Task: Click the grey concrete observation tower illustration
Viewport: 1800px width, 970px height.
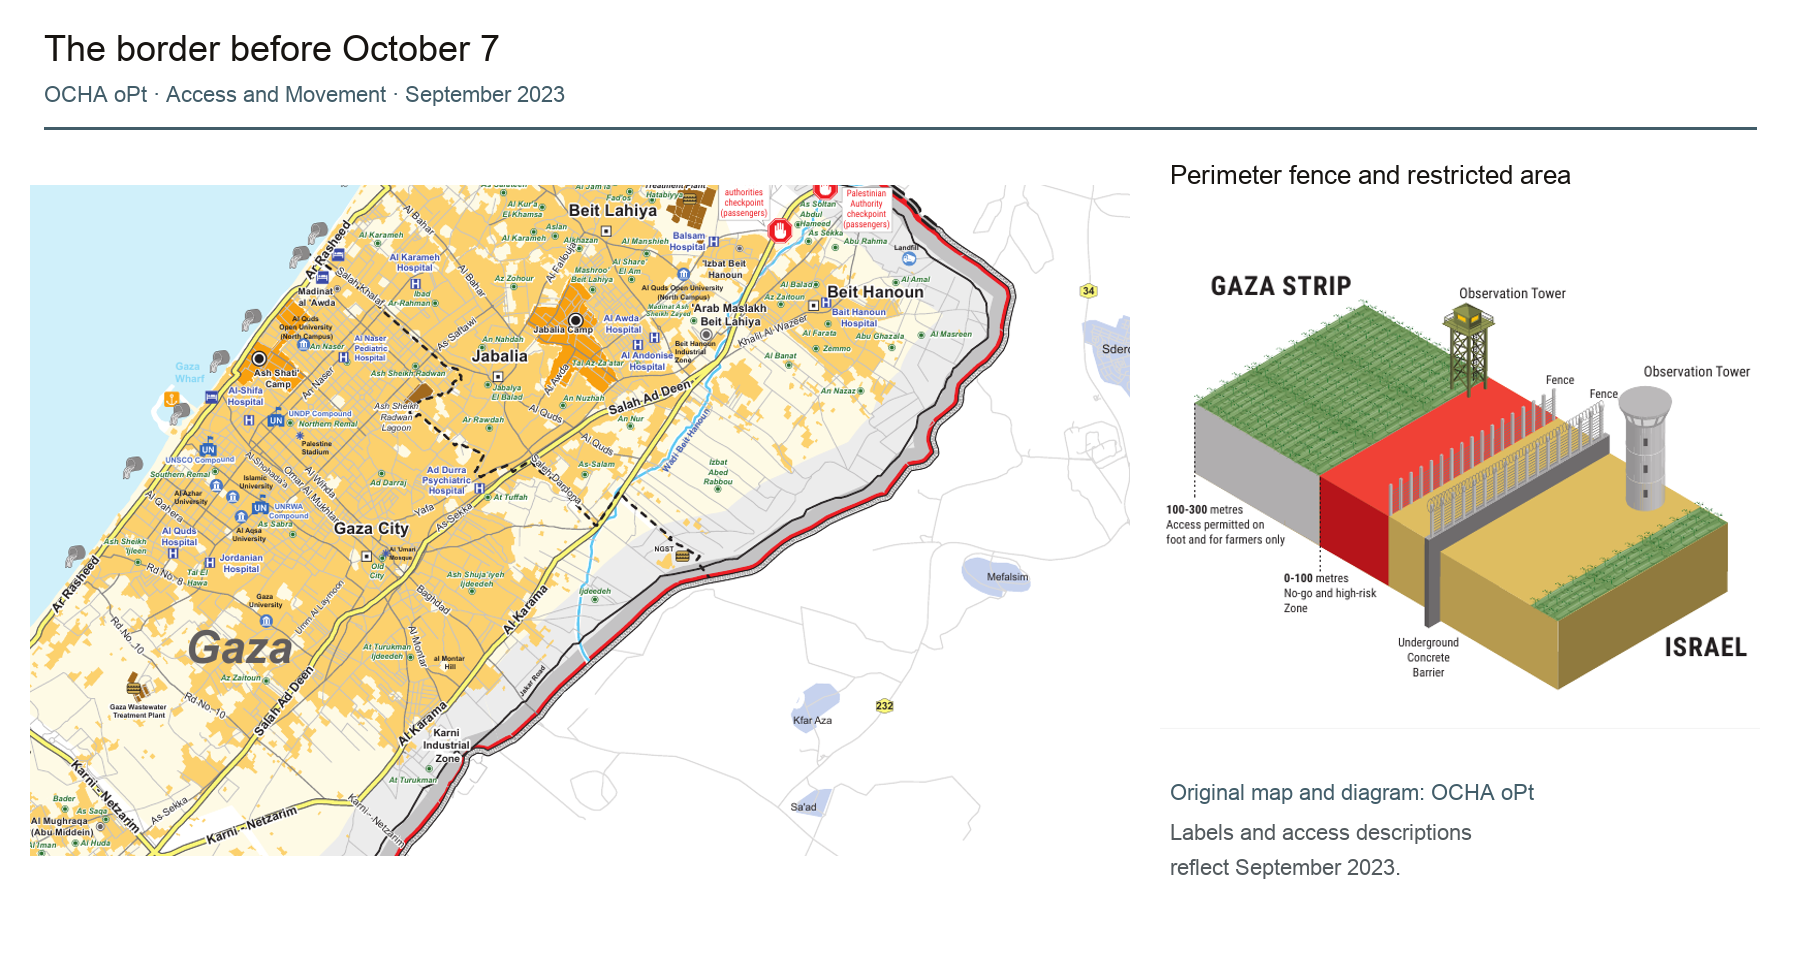Action: pos(1645,448)
